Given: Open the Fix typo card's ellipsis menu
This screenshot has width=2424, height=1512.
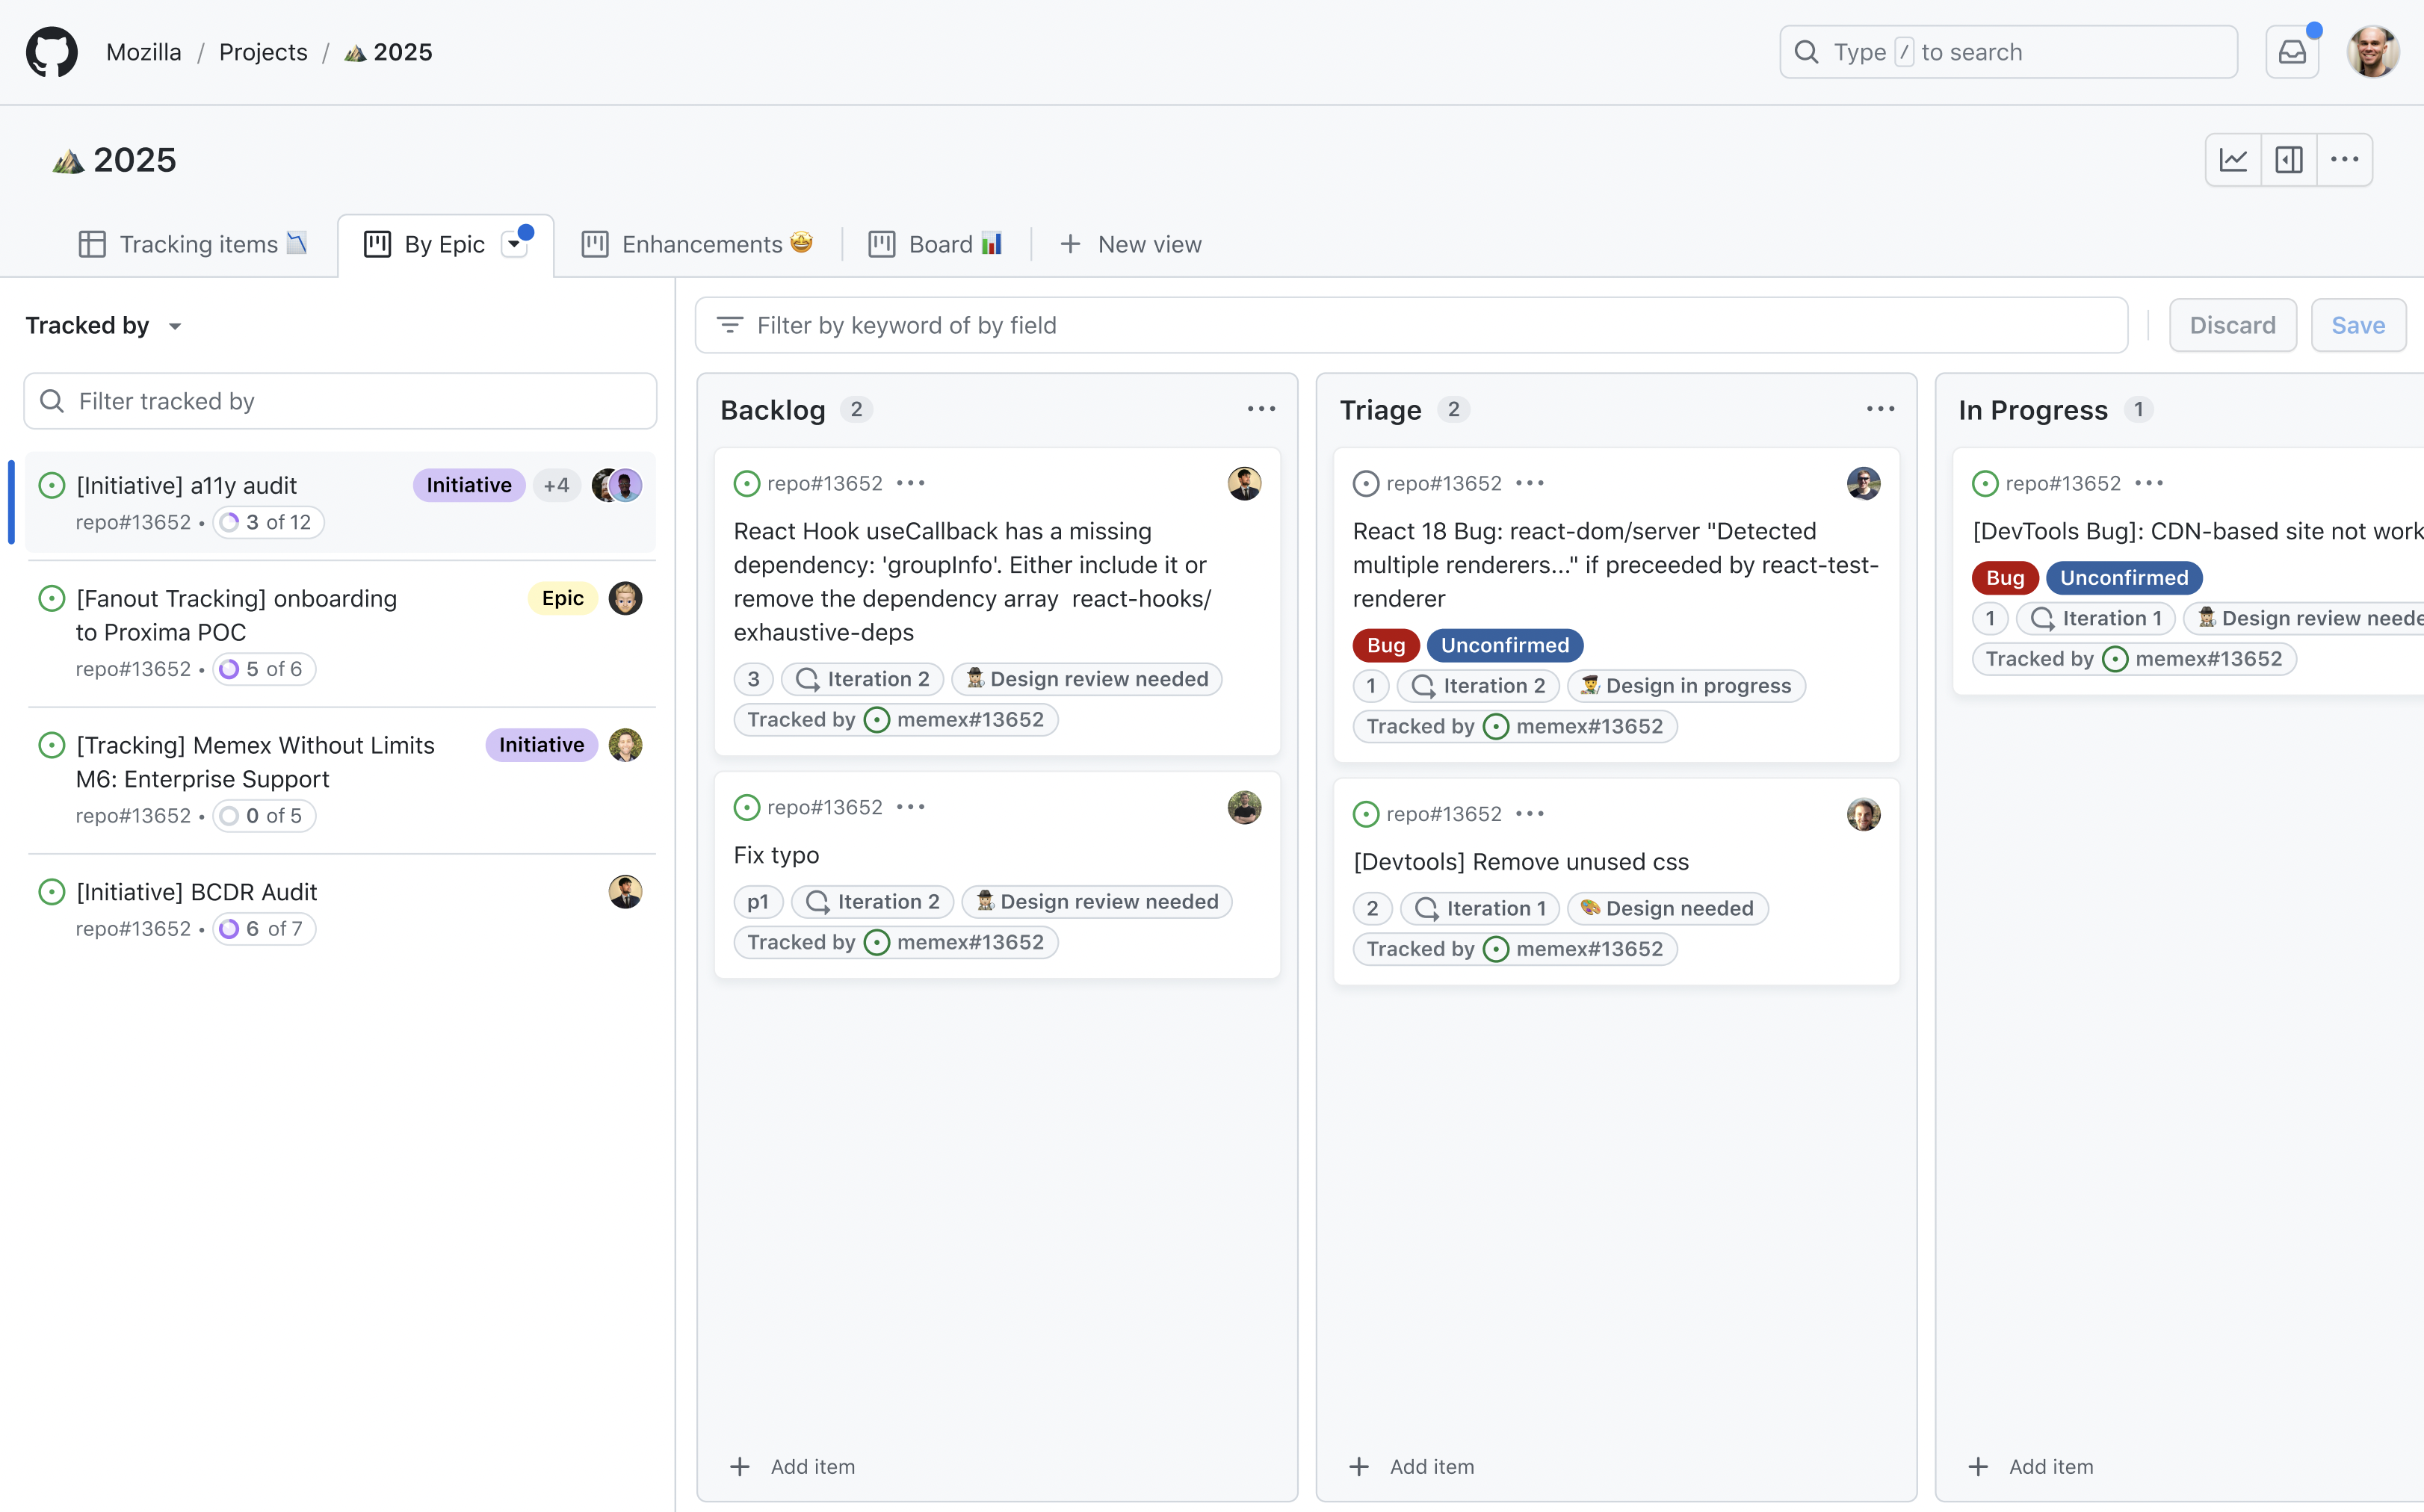Looking at the screenshot, I should coord(910,807).
